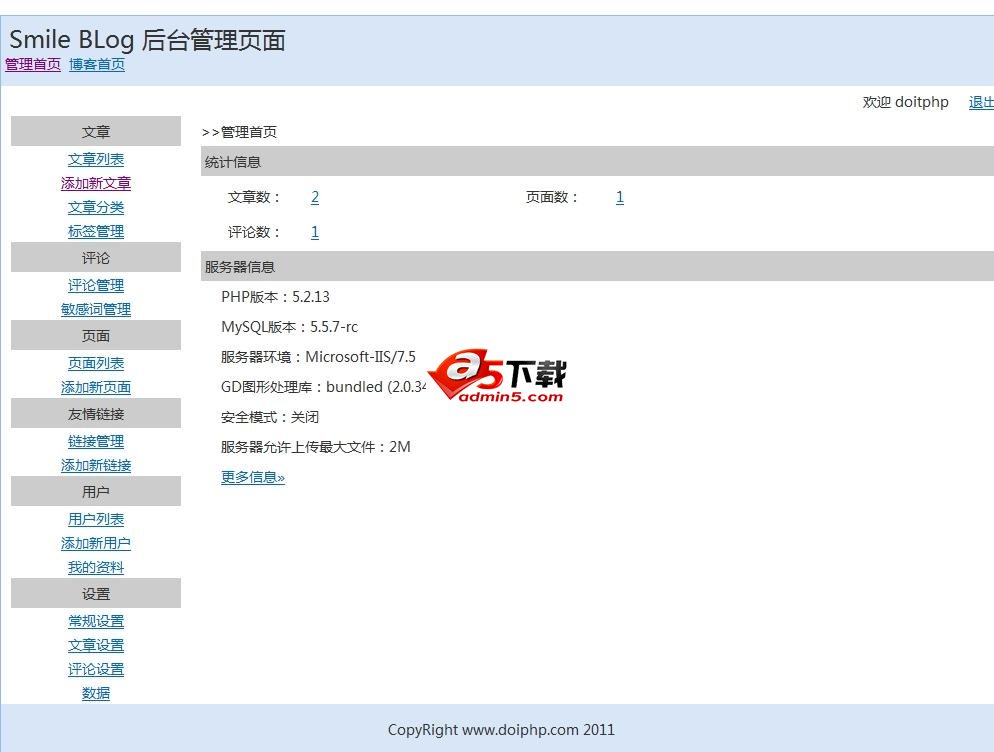Screen dimensions: 994x752
Task: Click the 设置 sidebar section header
Action: tap(96, 593)
